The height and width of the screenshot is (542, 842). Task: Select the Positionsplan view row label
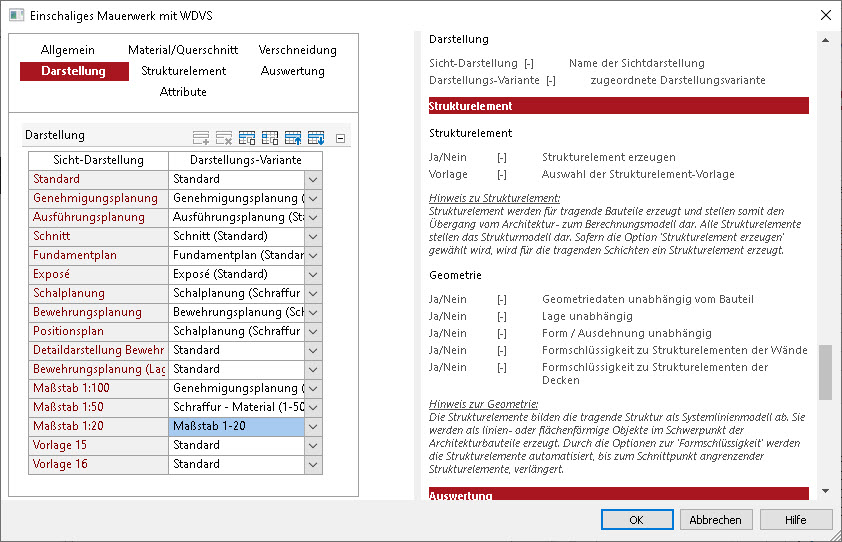pyautogui.click(x=98, y=331)
